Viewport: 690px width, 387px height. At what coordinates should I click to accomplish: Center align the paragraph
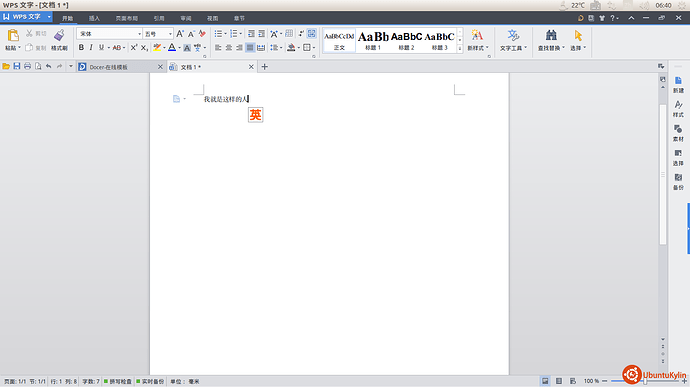[229, 48]
